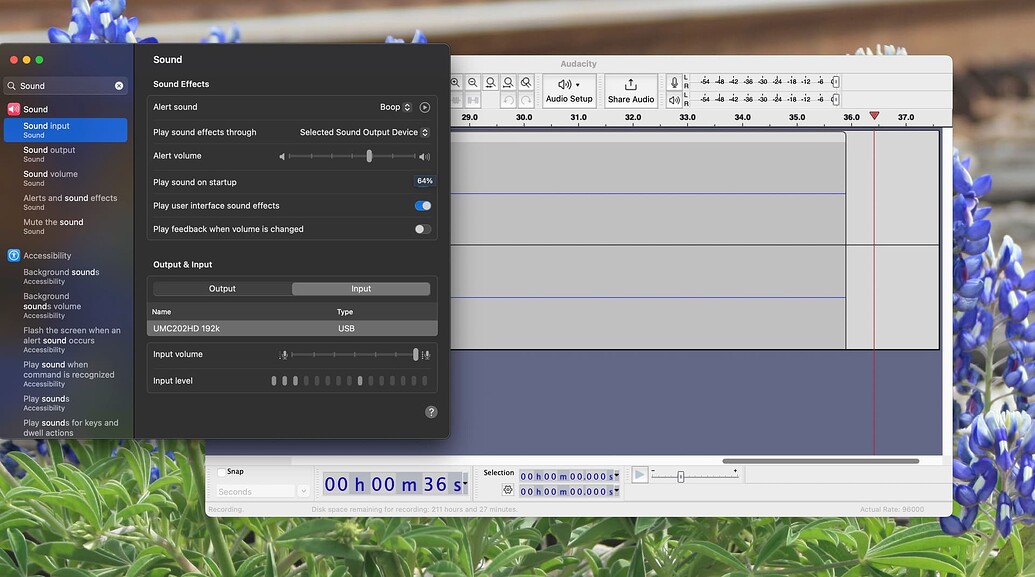The width and height of the screenshot is (1035, 577).
Task: Click the Share Audio button
Action: 630,91
